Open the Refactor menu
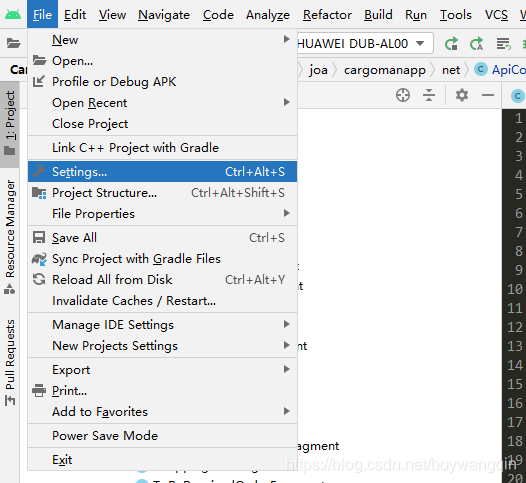The width and height of the screenshot is (526, 483). click(x=327, y=15)
